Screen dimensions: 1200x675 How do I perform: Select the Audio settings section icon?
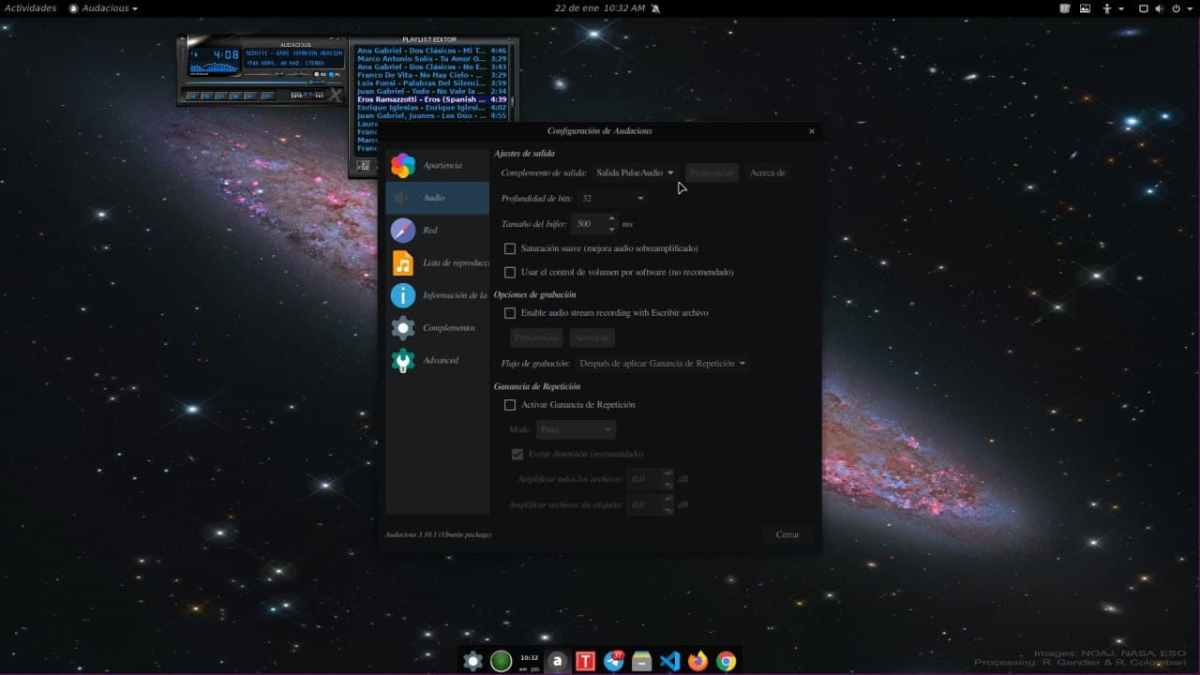click(437, 197)
